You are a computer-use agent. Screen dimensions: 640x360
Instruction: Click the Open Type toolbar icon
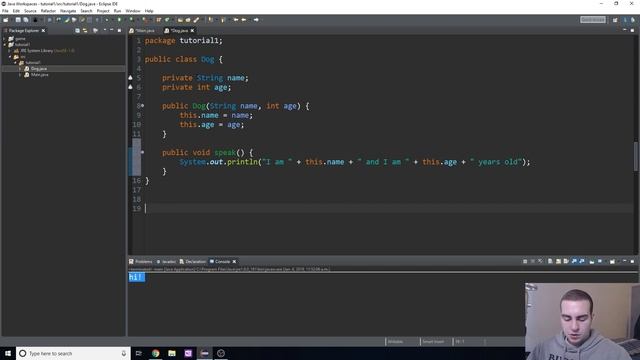click(180, 20)
